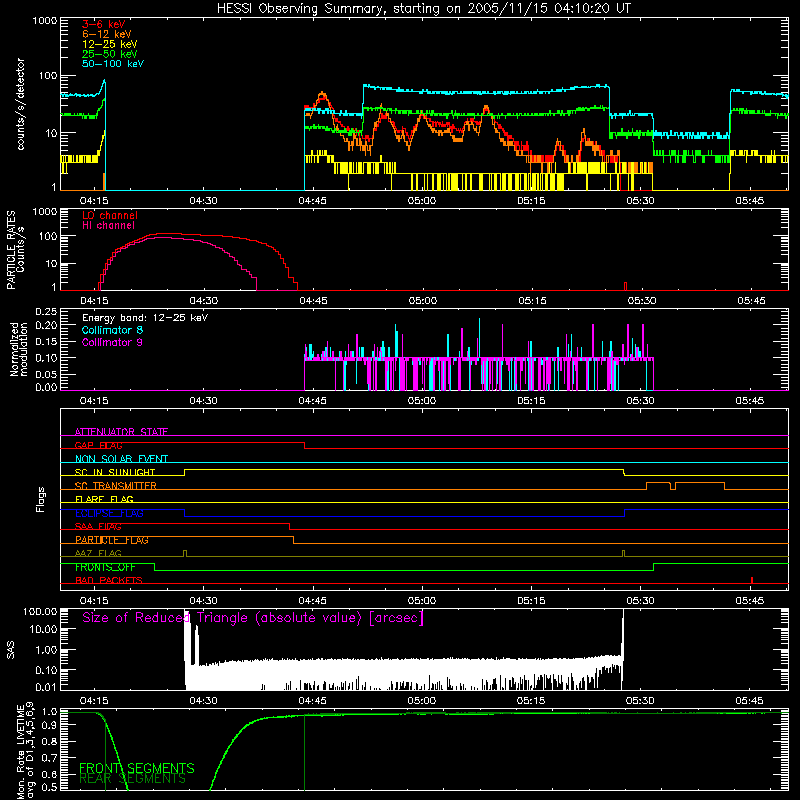Click the "05:30" tick under the flags panel
This screenshot has height=800, width=800.
(x=640, y=601)
